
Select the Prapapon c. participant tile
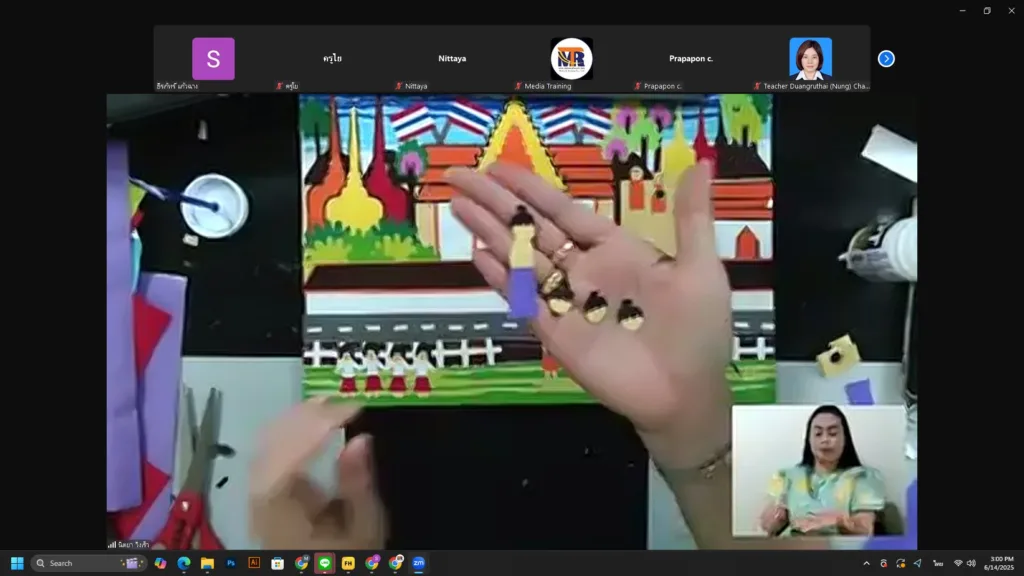(x=691, y=59)
